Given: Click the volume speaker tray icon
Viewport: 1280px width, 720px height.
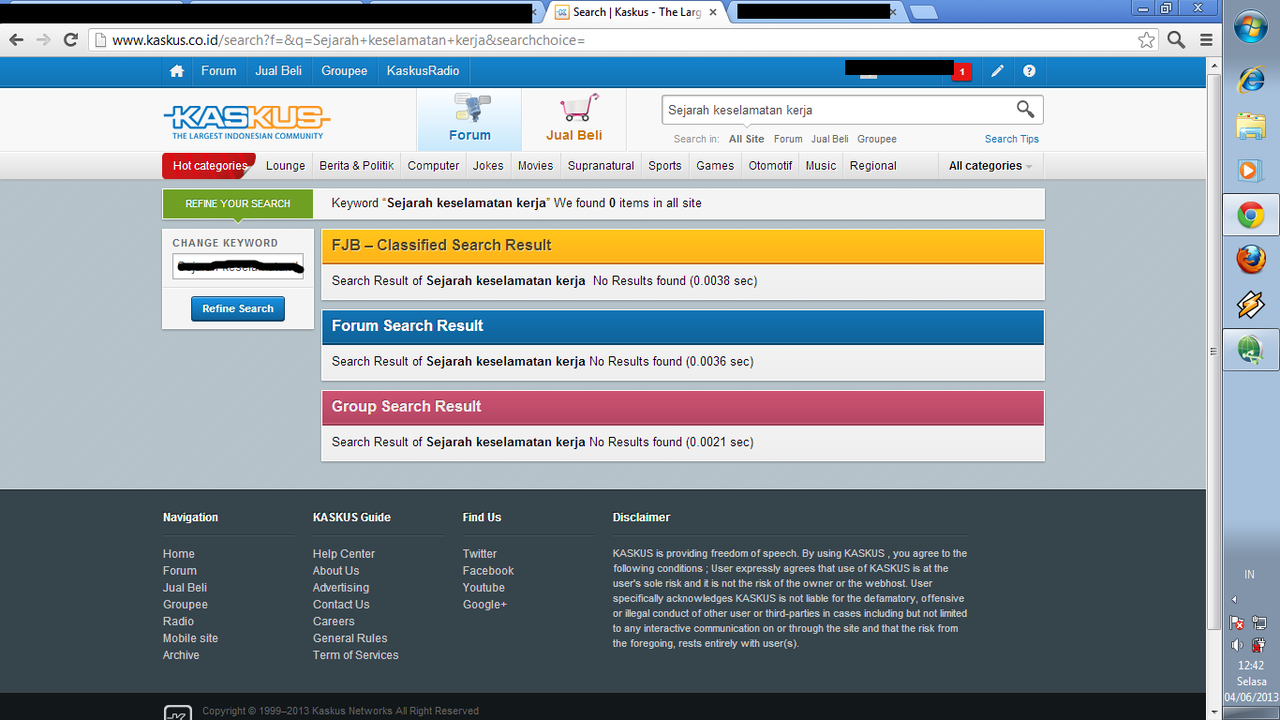Looking at the screenshot, I should [x=1238, y=645].
